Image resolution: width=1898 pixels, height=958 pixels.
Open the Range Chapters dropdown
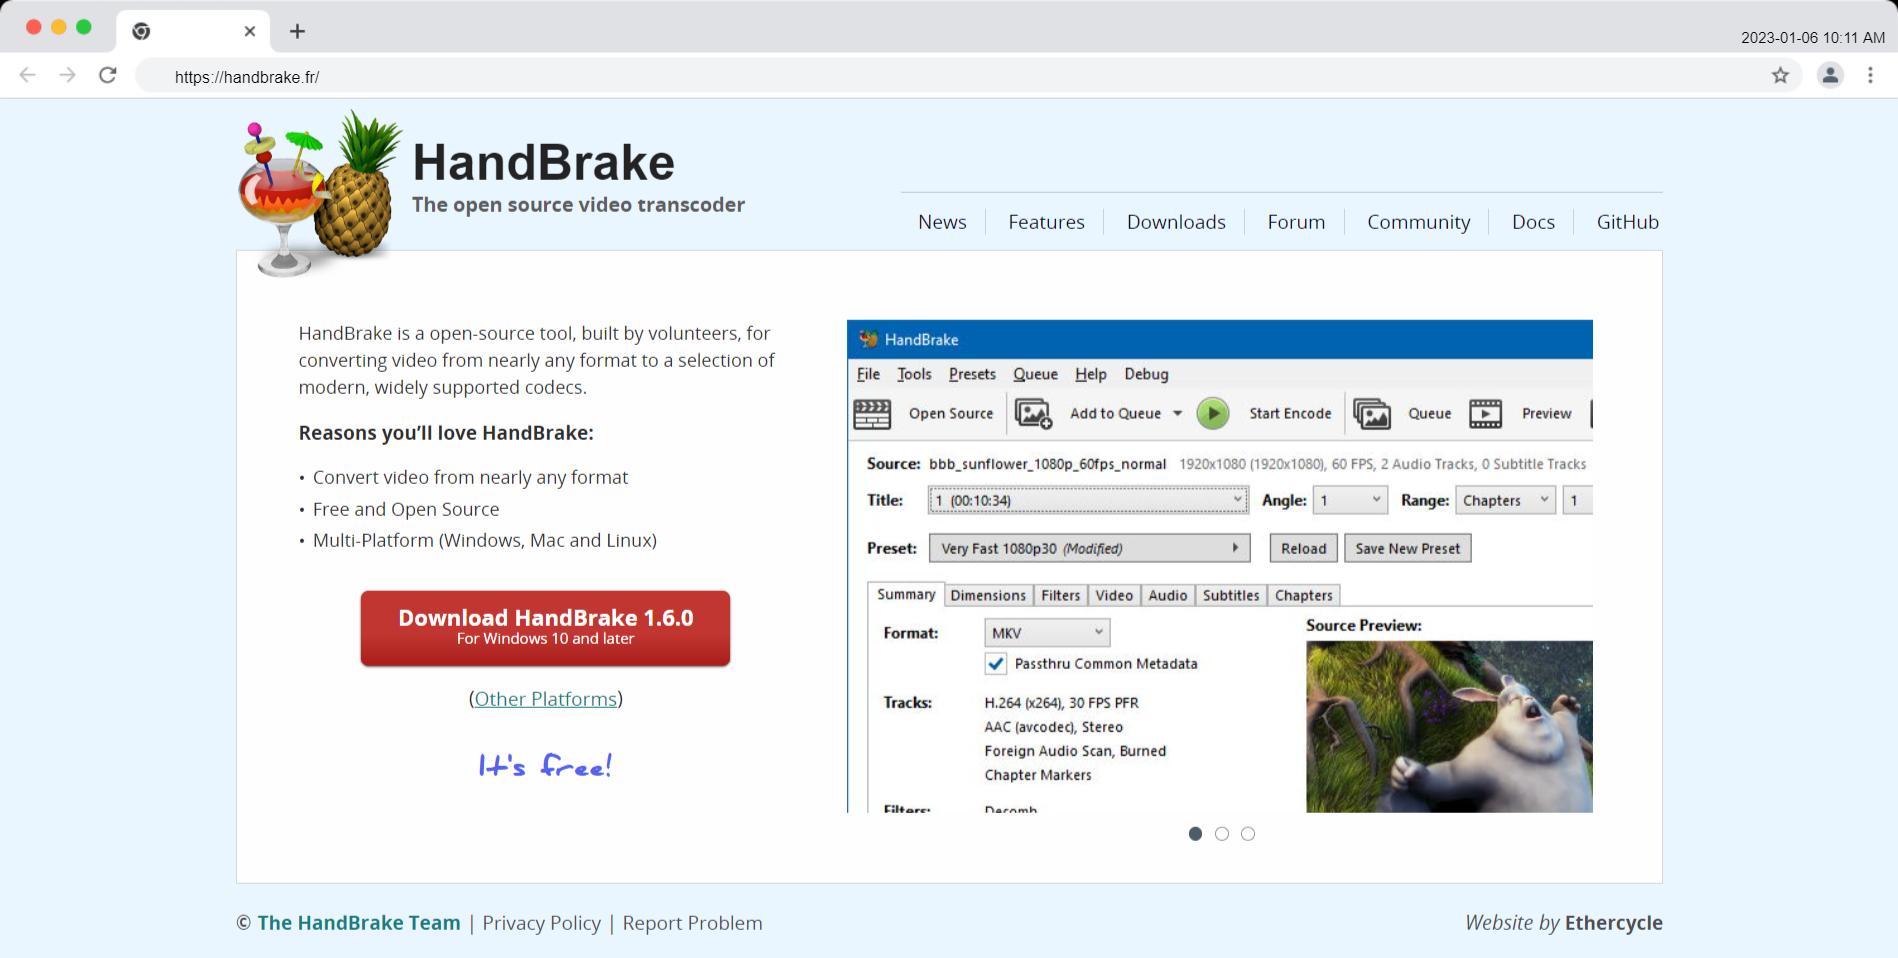coord(1506,500)
